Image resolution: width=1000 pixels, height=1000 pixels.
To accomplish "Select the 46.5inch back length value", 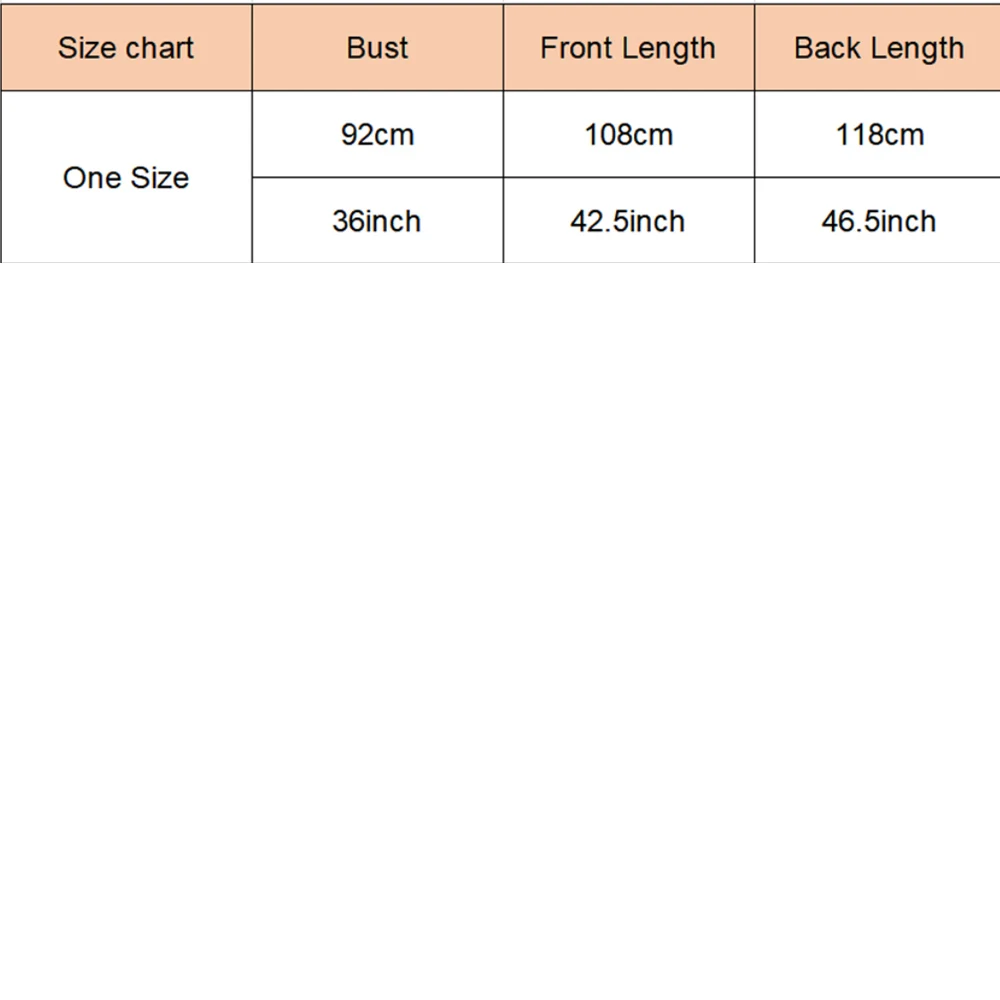I will click(x=878, y=221).
